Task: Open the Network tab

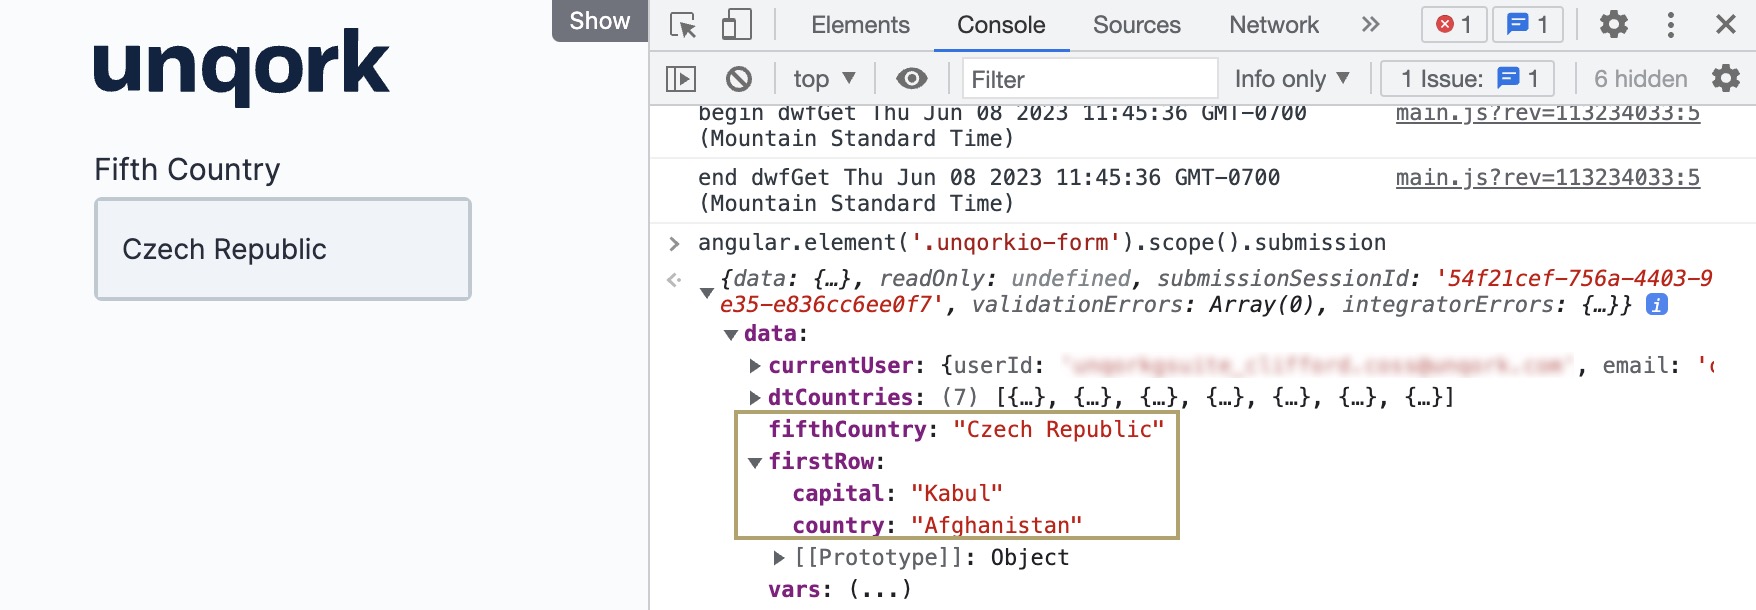Action: pos(1274,25)
